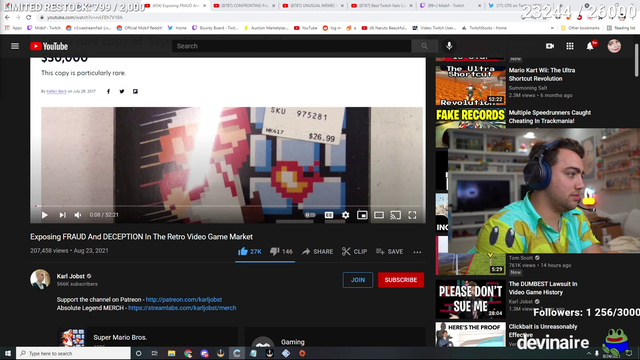The image size is (640, 360).
Task: Open the video settings gear
Action: coord(345,215)
